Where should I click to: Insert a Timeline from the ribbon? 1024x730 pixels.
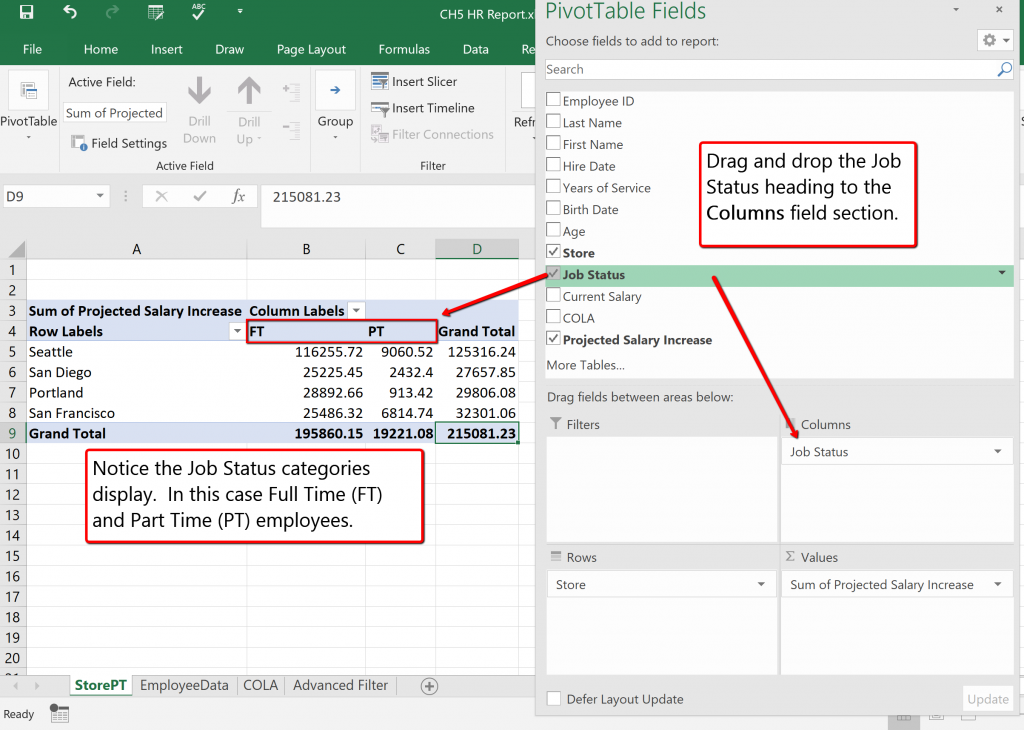422,108
